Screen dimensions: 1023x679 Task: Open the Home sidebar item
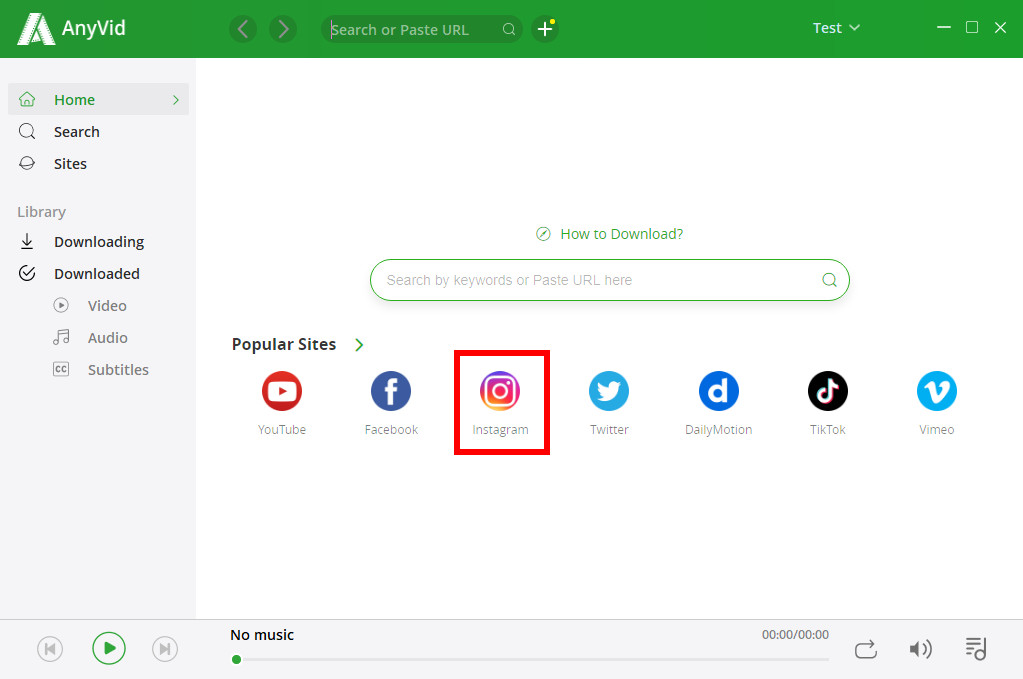pos(99,99)
